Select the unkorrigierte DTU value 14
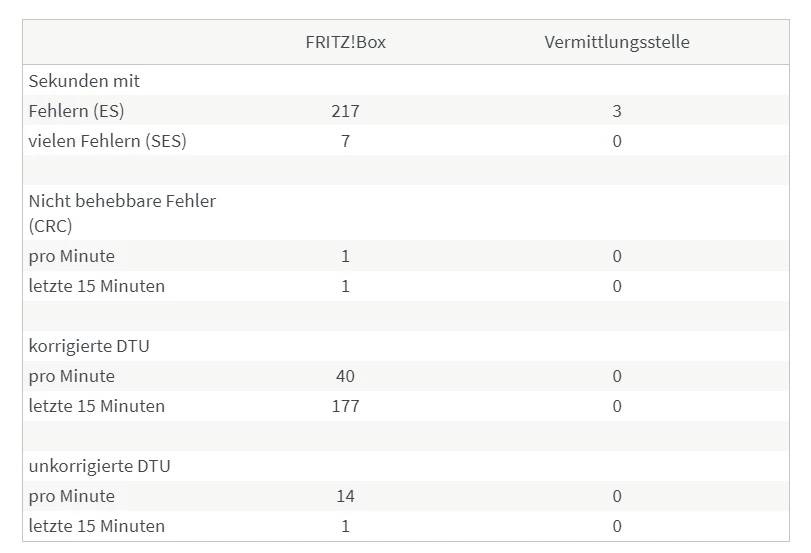 (x=346, y=496)
